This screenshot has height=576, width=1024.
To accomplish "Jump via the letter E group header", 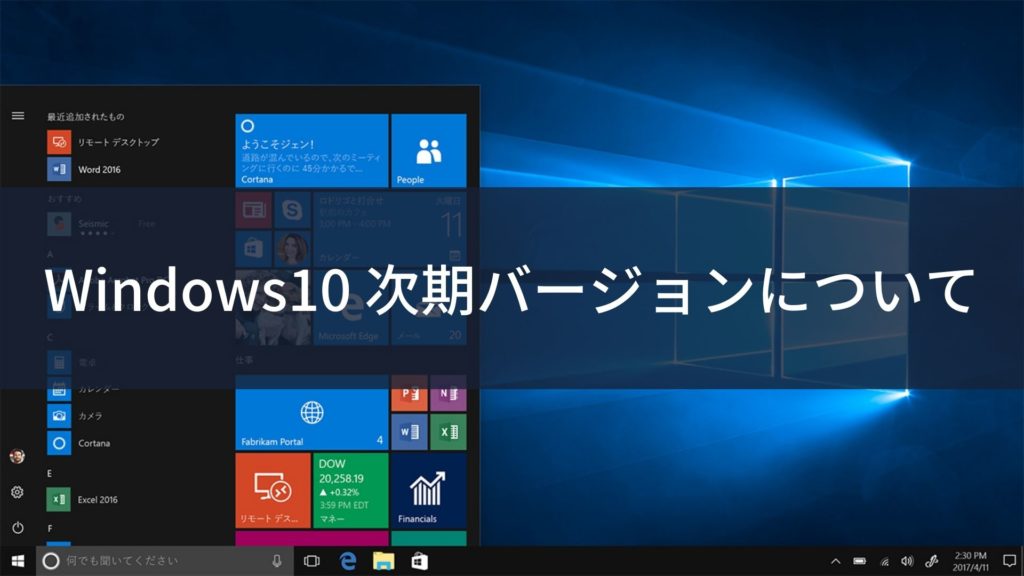I will pos(50,473).
